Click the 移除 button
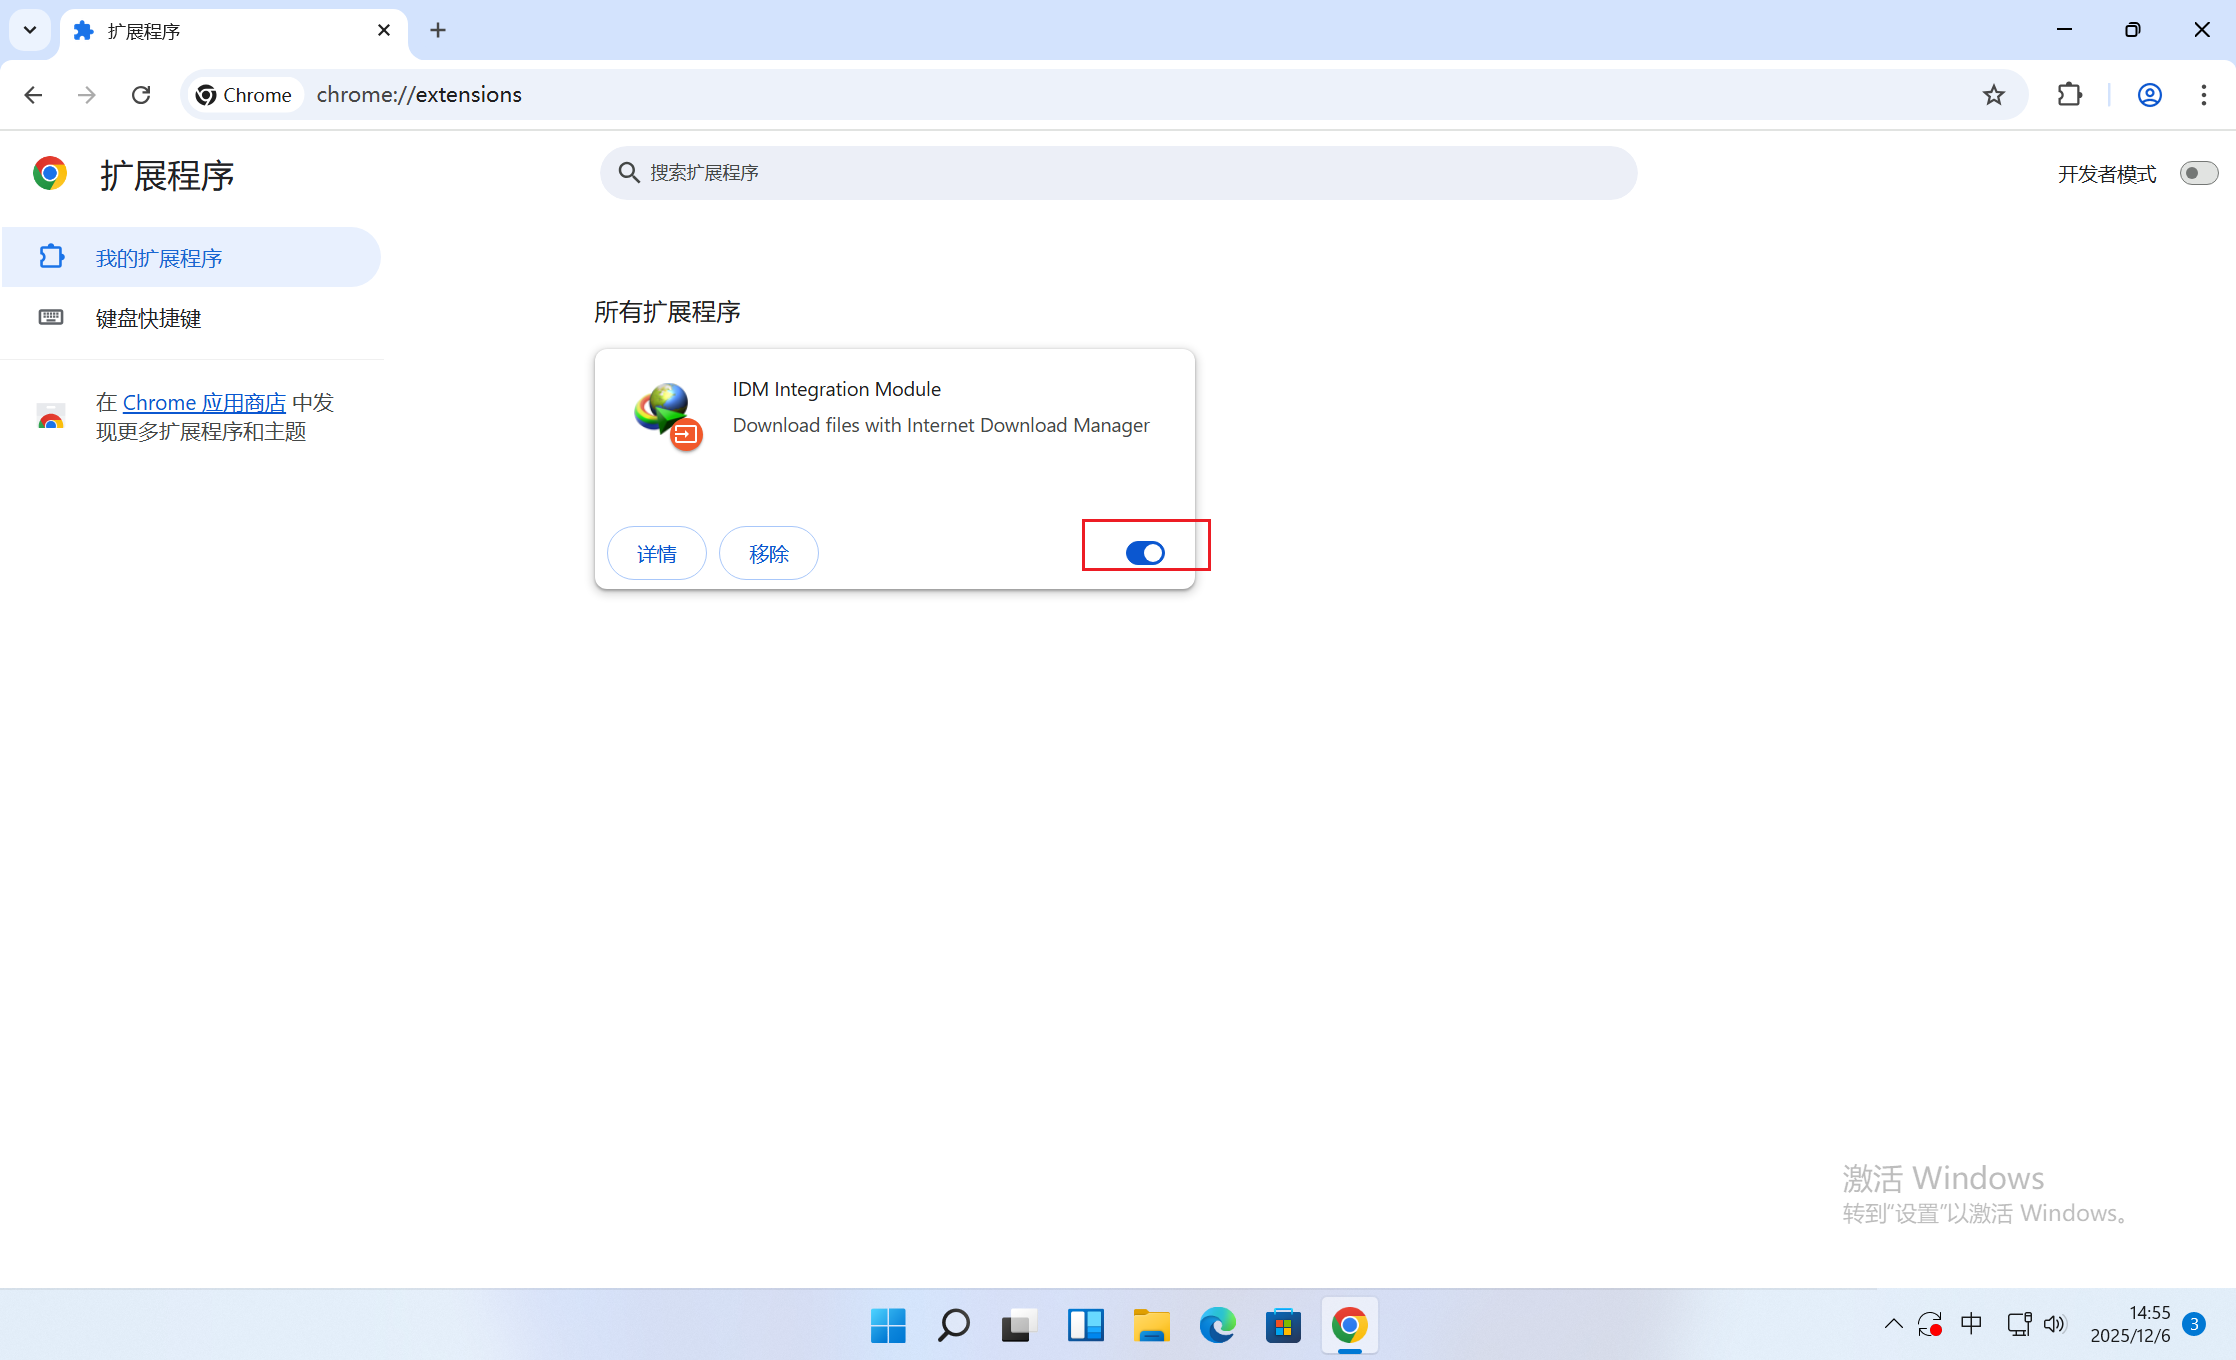 point(768,554)
